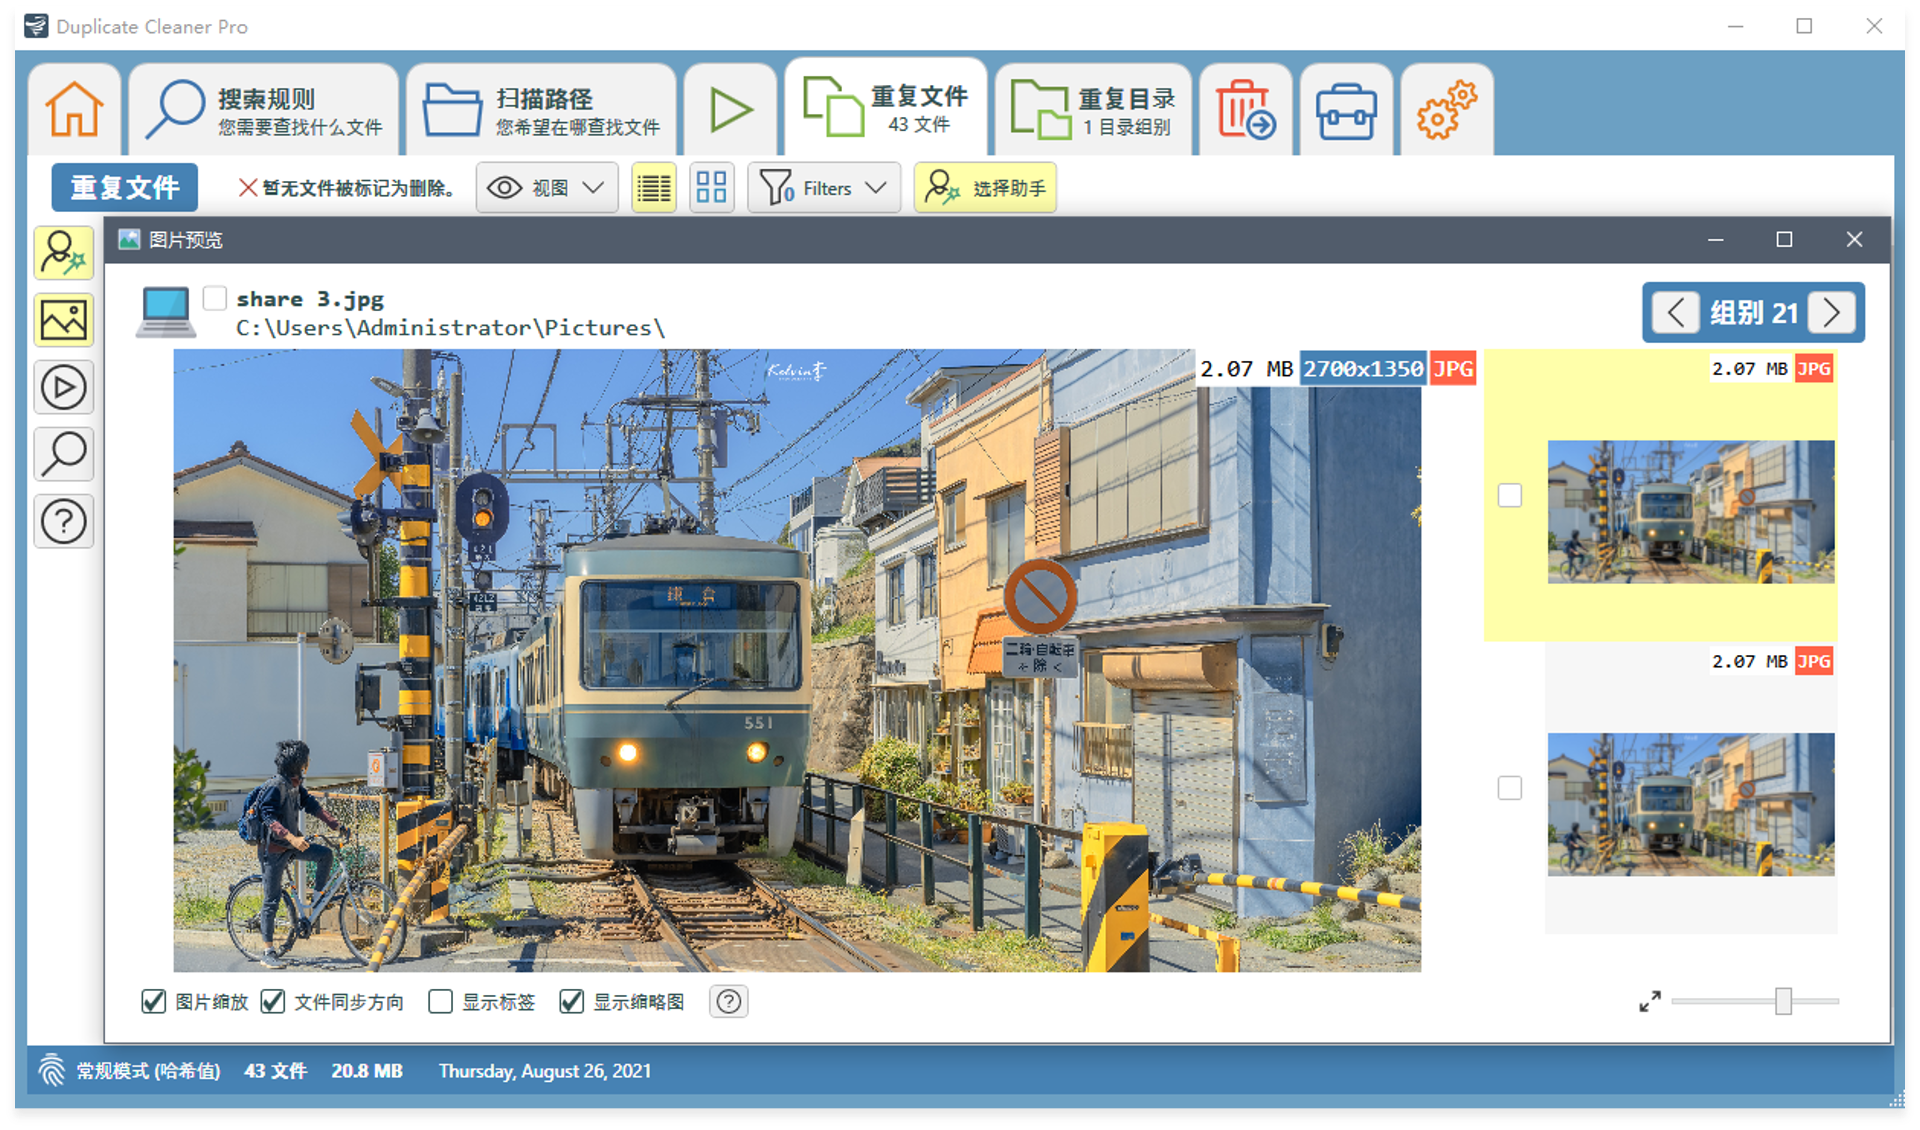Click magnifier search icon in left sidebar
Screen dimensions: 1920x1130
pos(64,454)
